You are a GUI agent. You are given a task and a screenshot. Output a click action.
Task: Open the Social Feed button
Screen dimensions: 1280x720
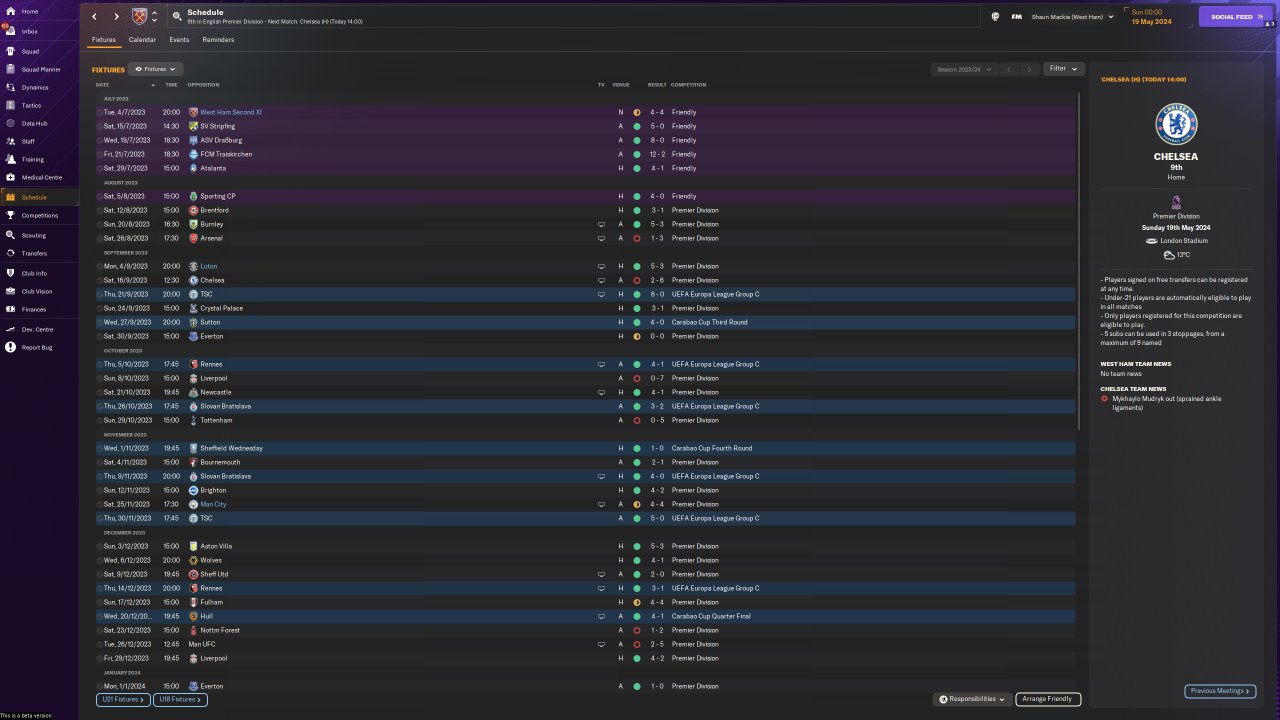tap(1236, 17)
